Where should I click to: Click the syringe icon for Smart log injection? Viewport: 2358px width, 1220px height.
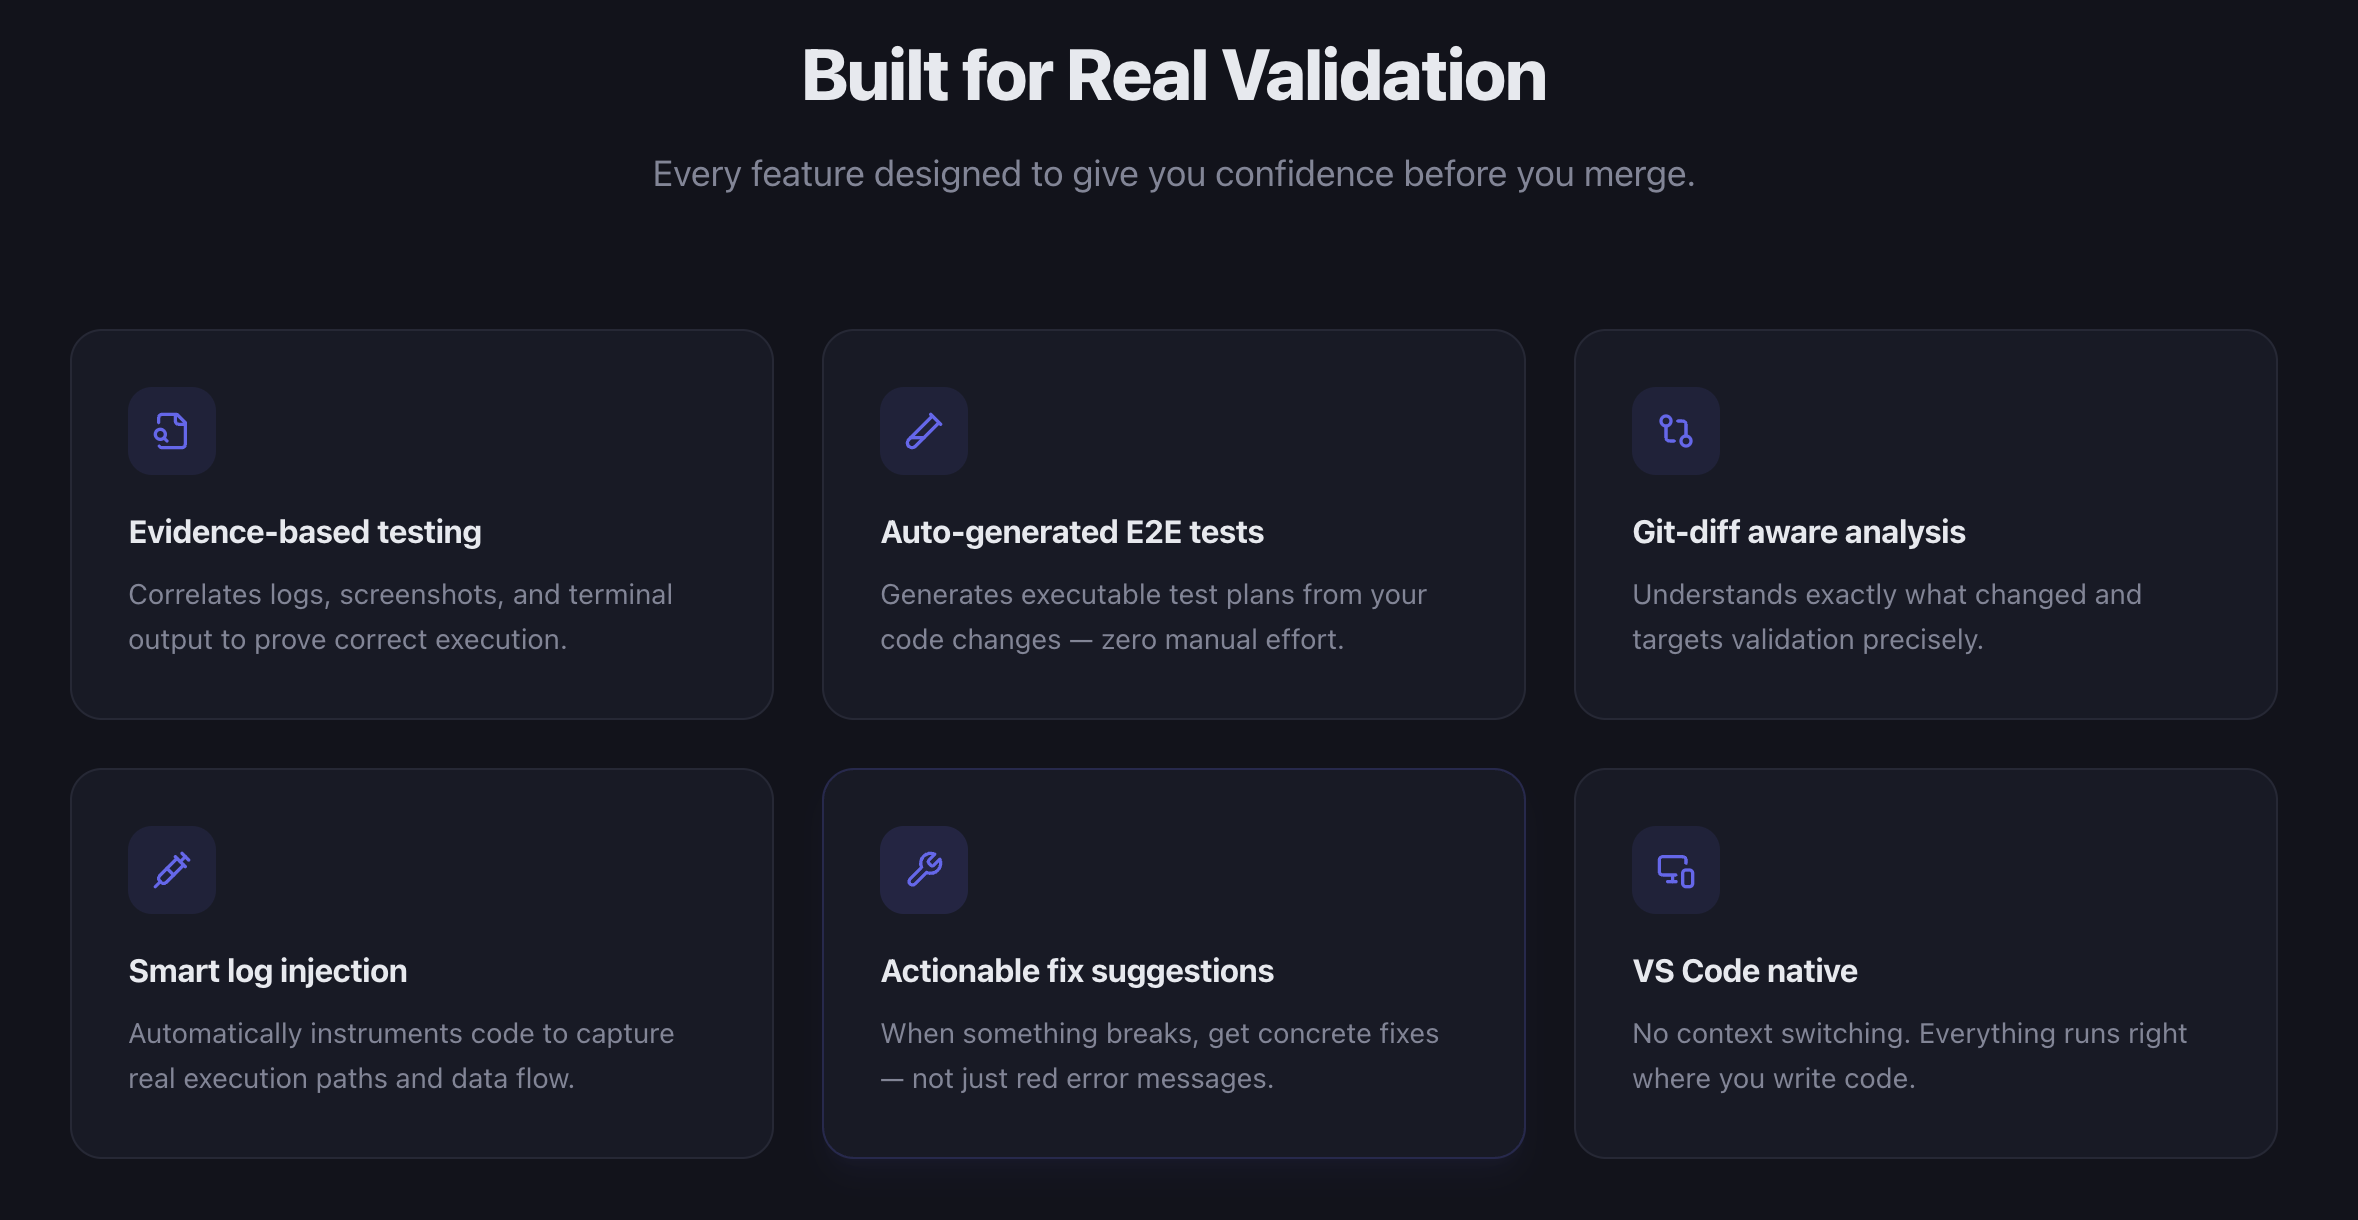pyautogui.click(x=171, y=870)
